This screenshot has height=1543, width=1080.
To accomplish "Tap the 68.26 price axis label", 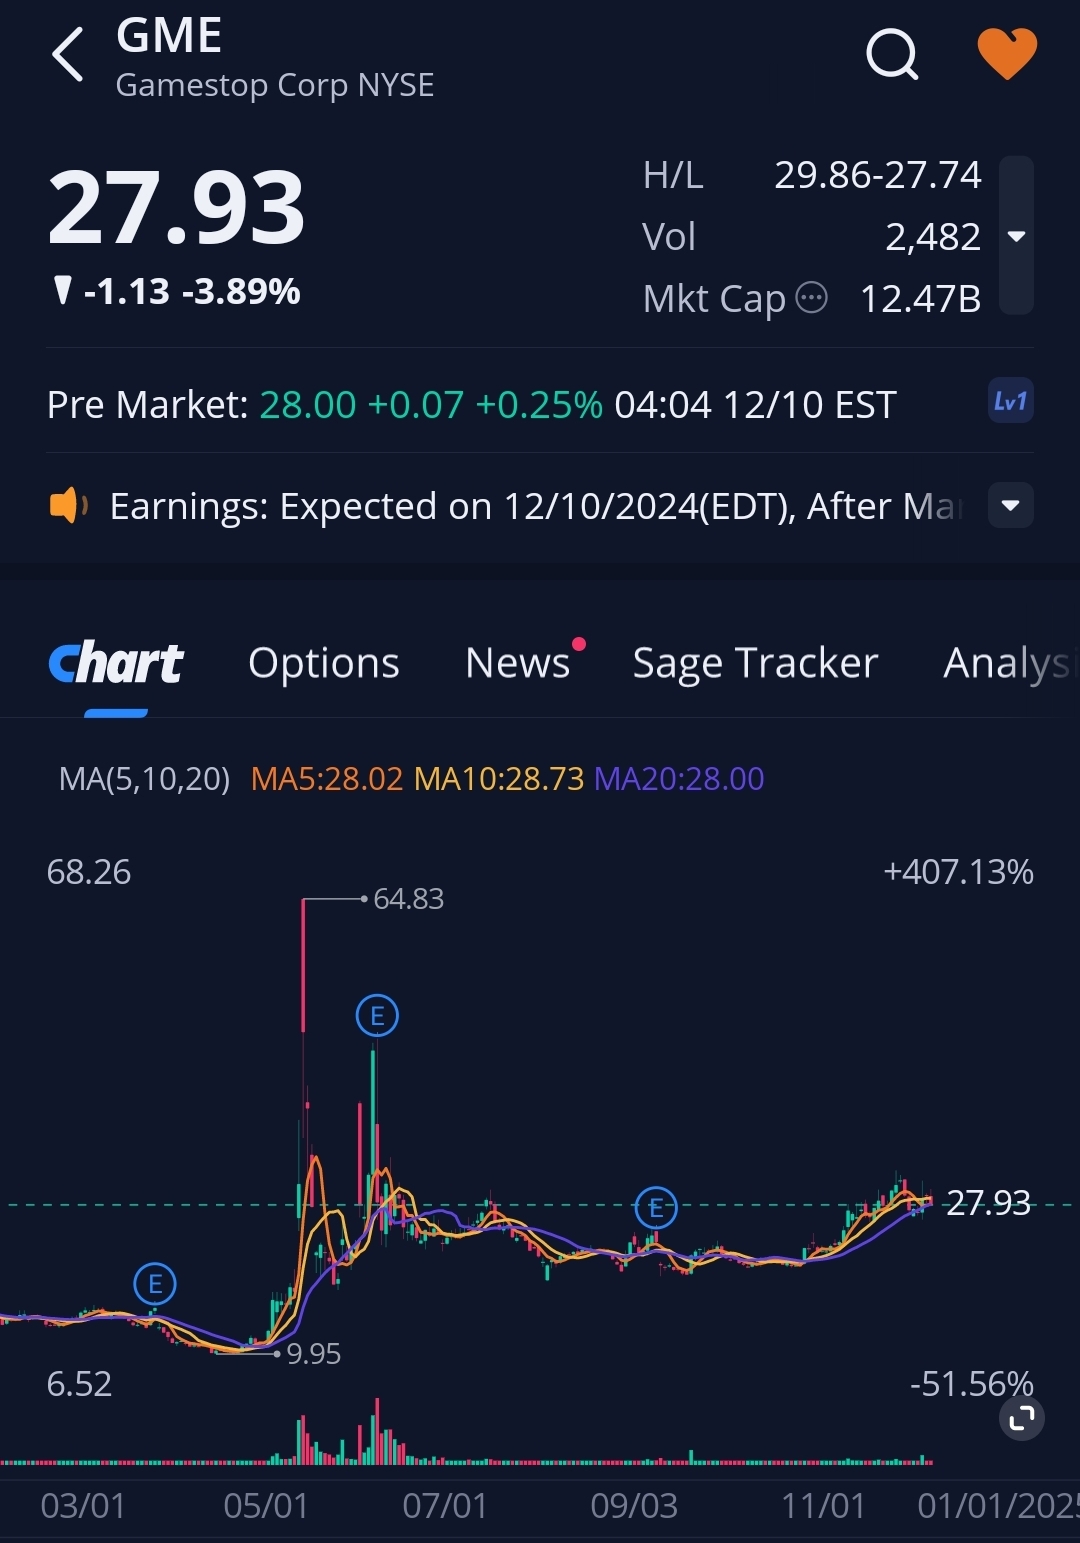I will point(89,872).
